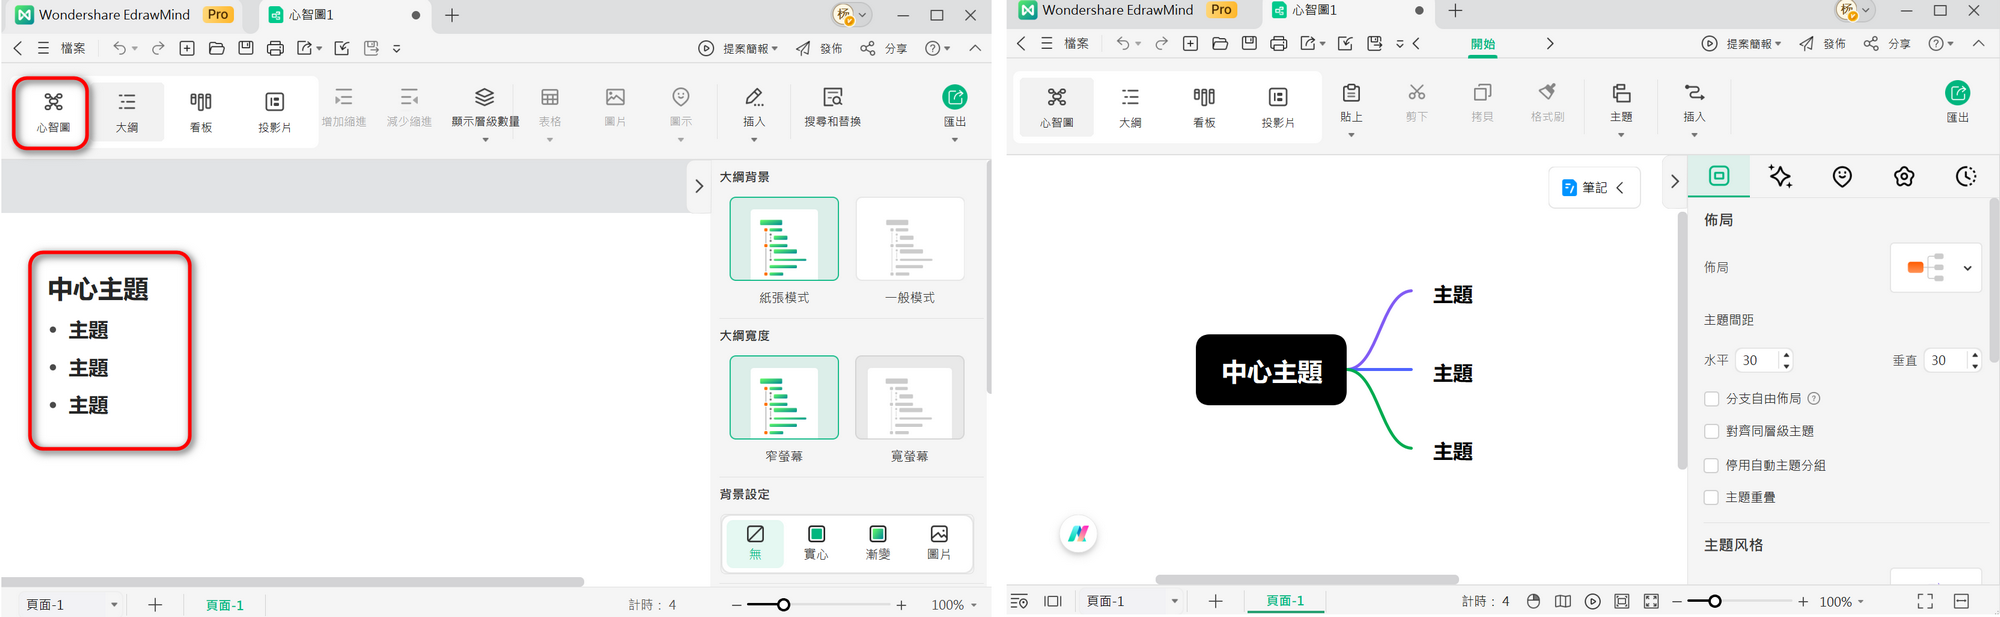Select 實心 solid color background option
This screenshot has height=617, width=2000.
point(816,542)
